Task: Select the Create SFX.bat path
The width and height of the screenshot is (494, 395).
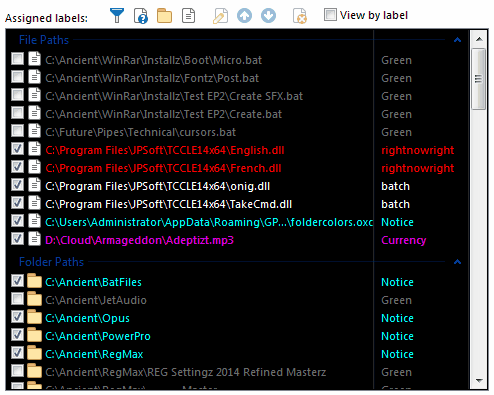Action: (174, 96)
